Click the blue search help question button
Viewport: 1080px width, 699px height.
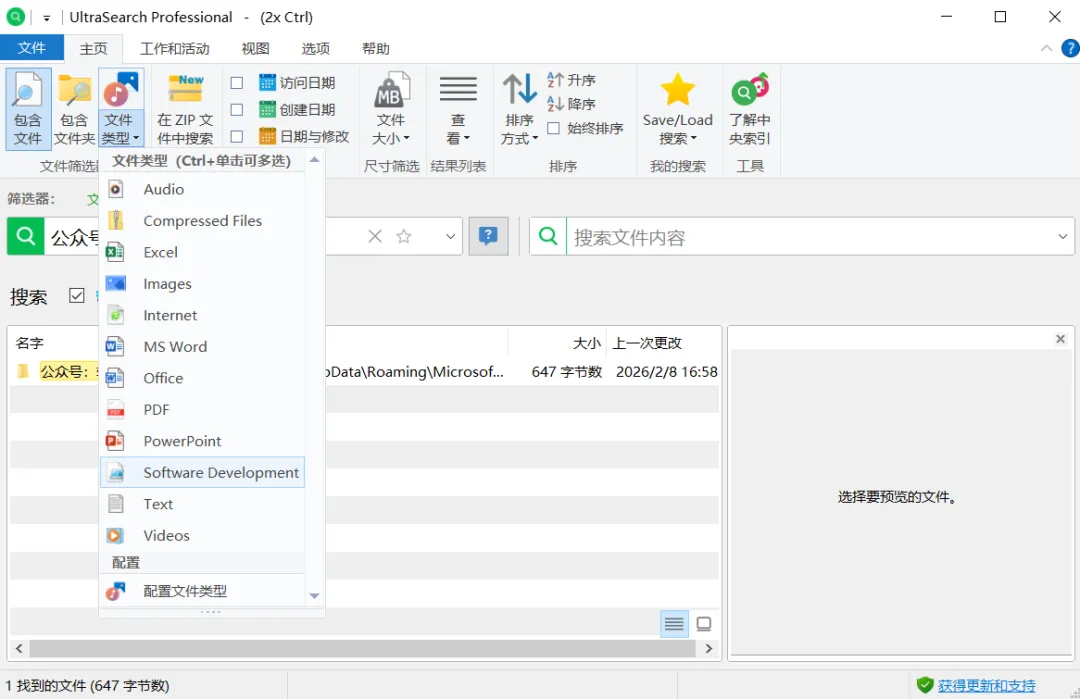488,236
